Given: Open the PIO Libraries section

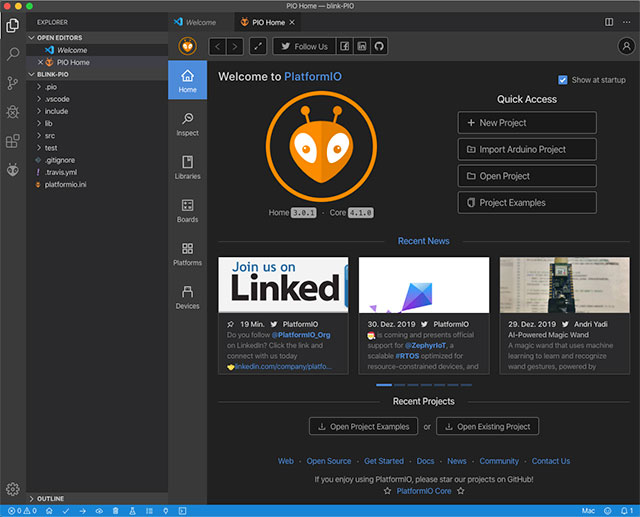Looking at the screenshot, I should [x=187, y=167].
